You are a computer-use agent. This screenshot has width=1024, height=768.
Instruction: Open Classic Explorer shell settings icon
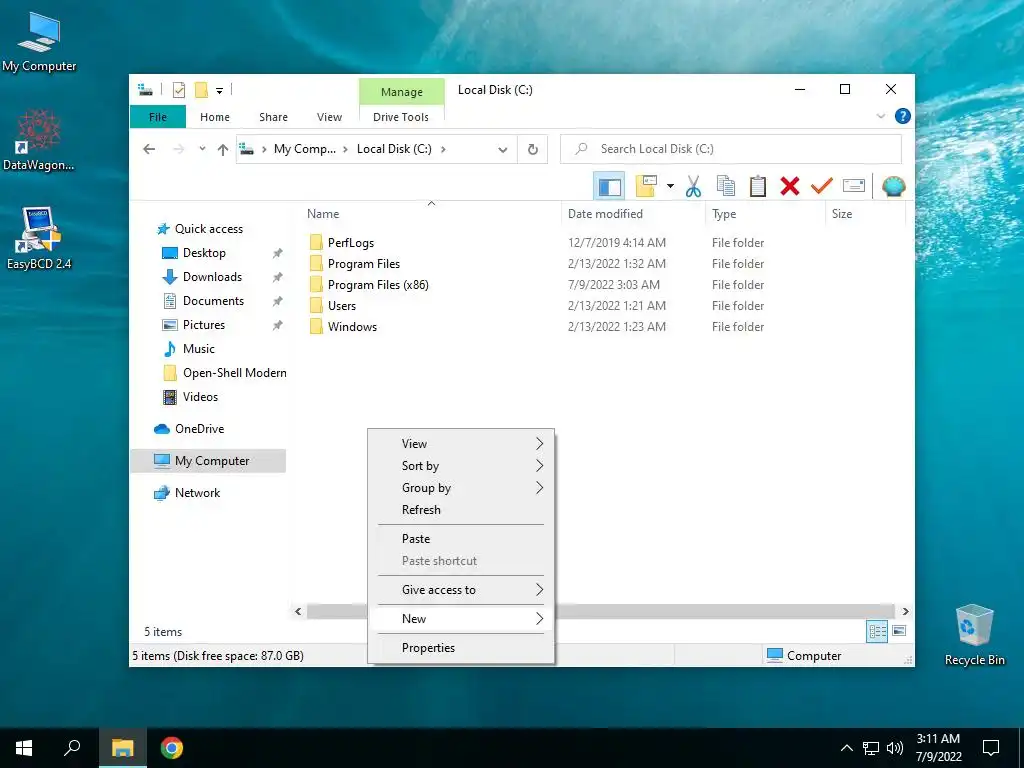(x=893, y=187)
